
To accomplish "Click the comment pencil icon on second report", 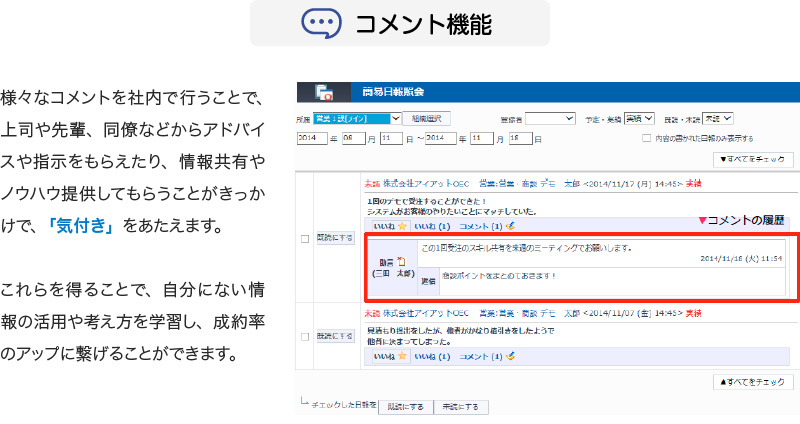I will pos(510,356).
